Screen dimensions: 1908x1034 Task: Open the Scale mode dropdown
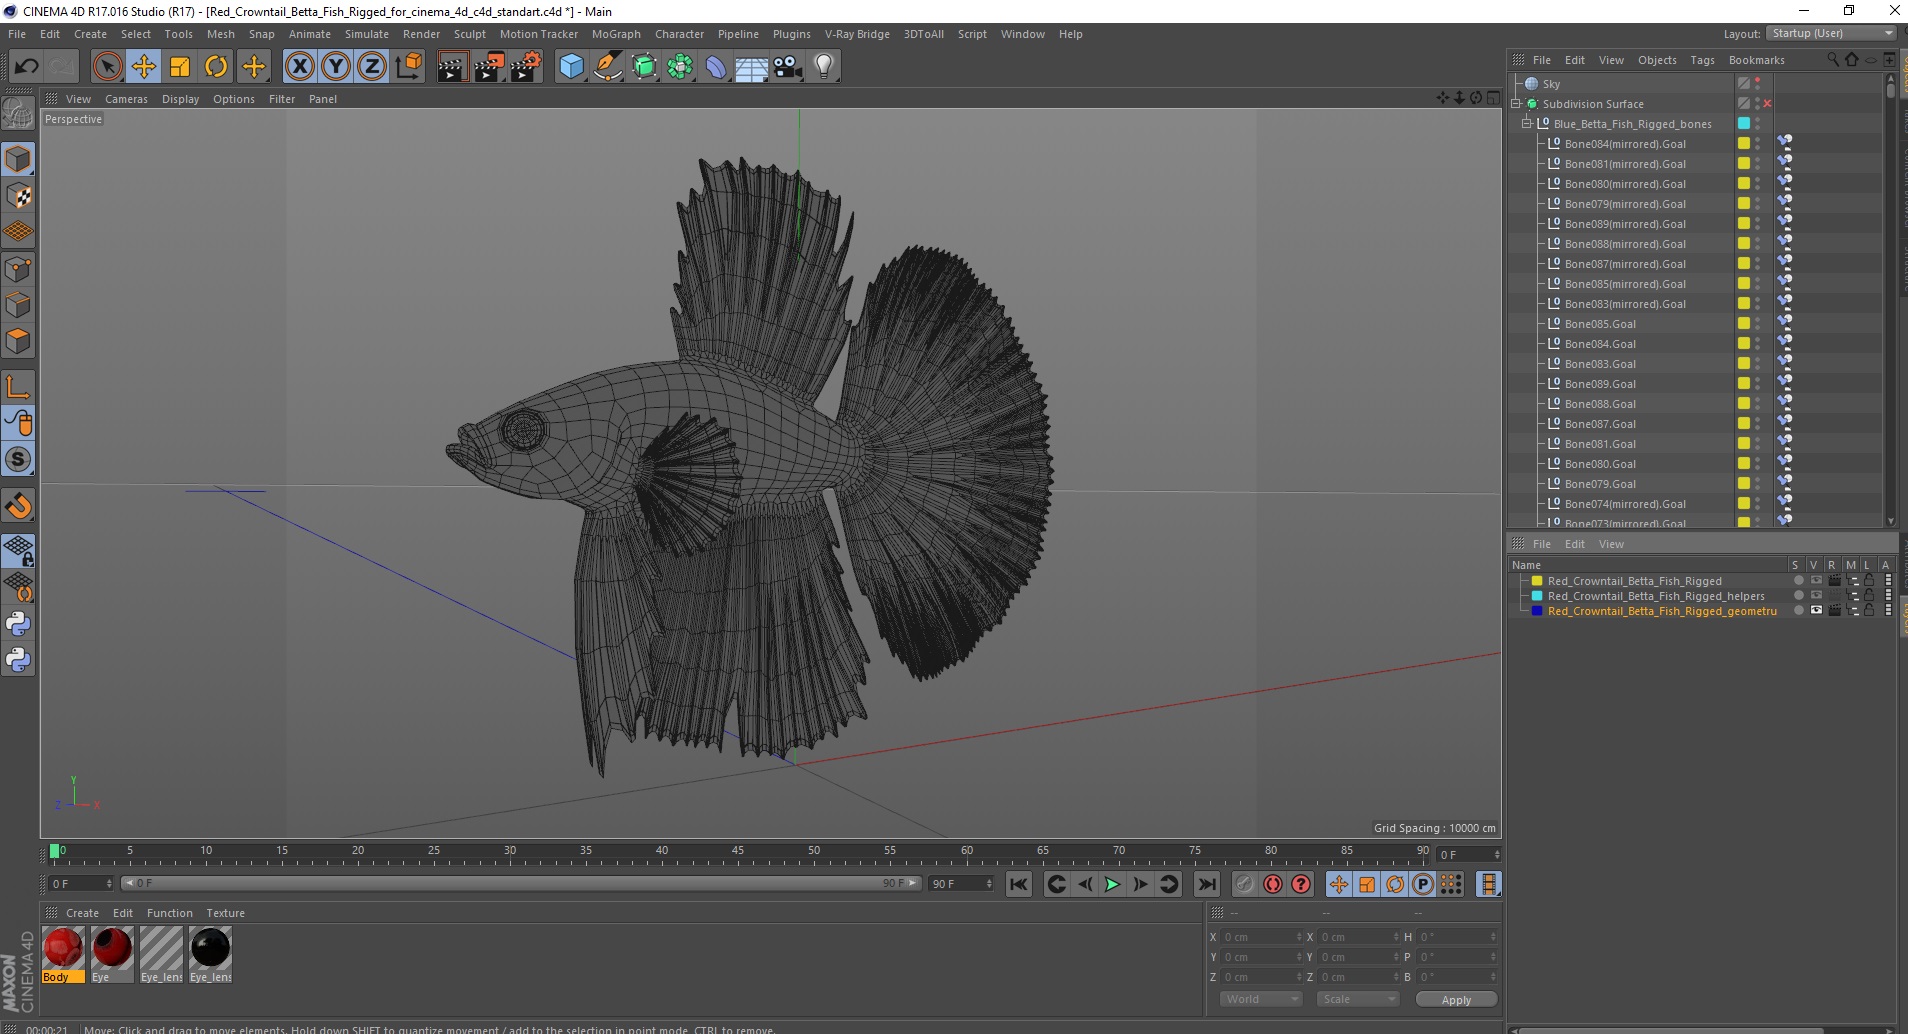click(x=1357, y=999)
